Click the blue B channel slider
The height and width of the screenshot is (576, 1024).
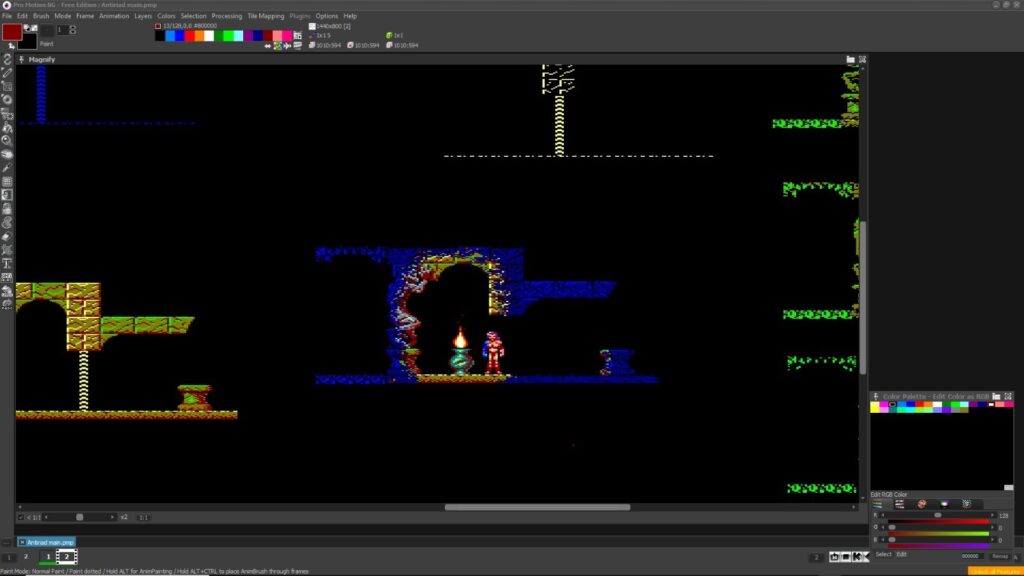(938, 540)
